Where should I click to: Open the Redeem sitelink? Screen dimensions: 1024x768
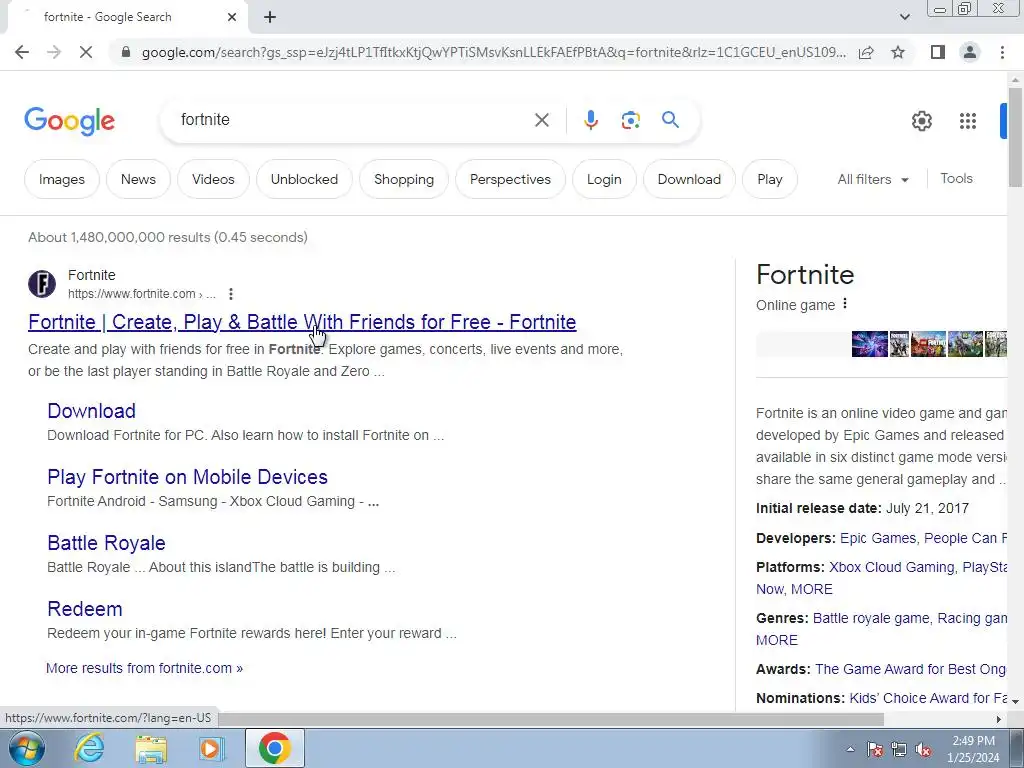click(x=85, y=609)
